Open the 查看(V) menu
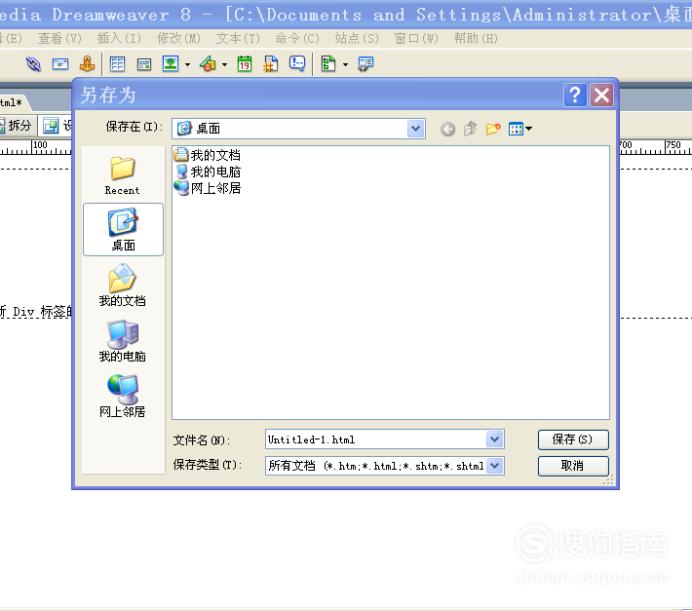 point(60,38)
